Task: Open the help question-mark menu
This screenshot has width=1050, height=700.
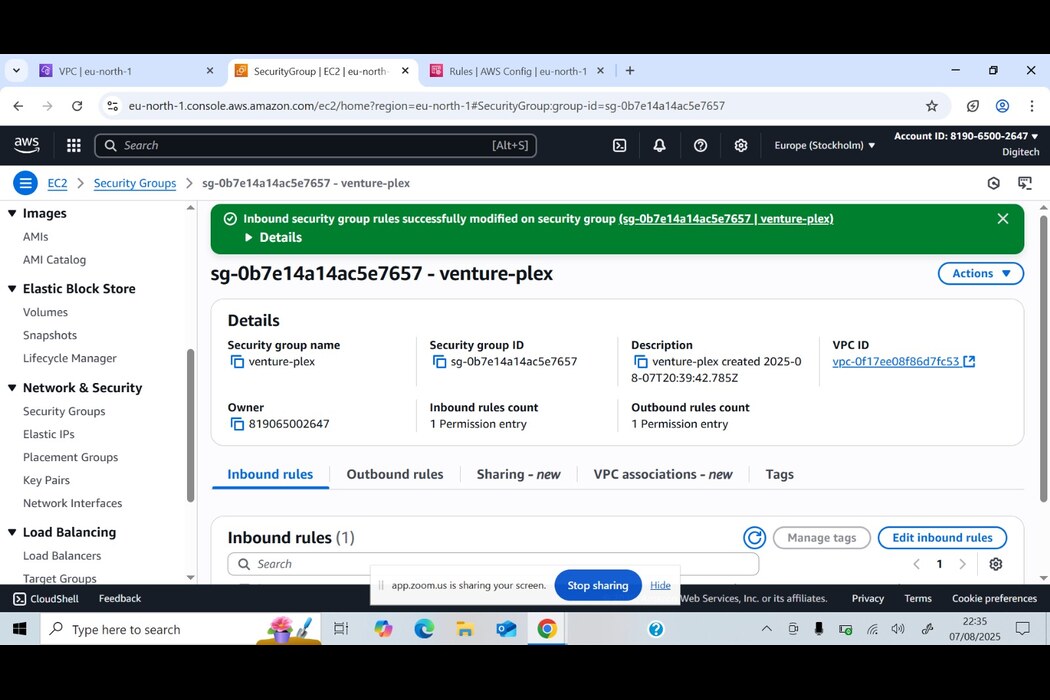Action: pos(700,145)
